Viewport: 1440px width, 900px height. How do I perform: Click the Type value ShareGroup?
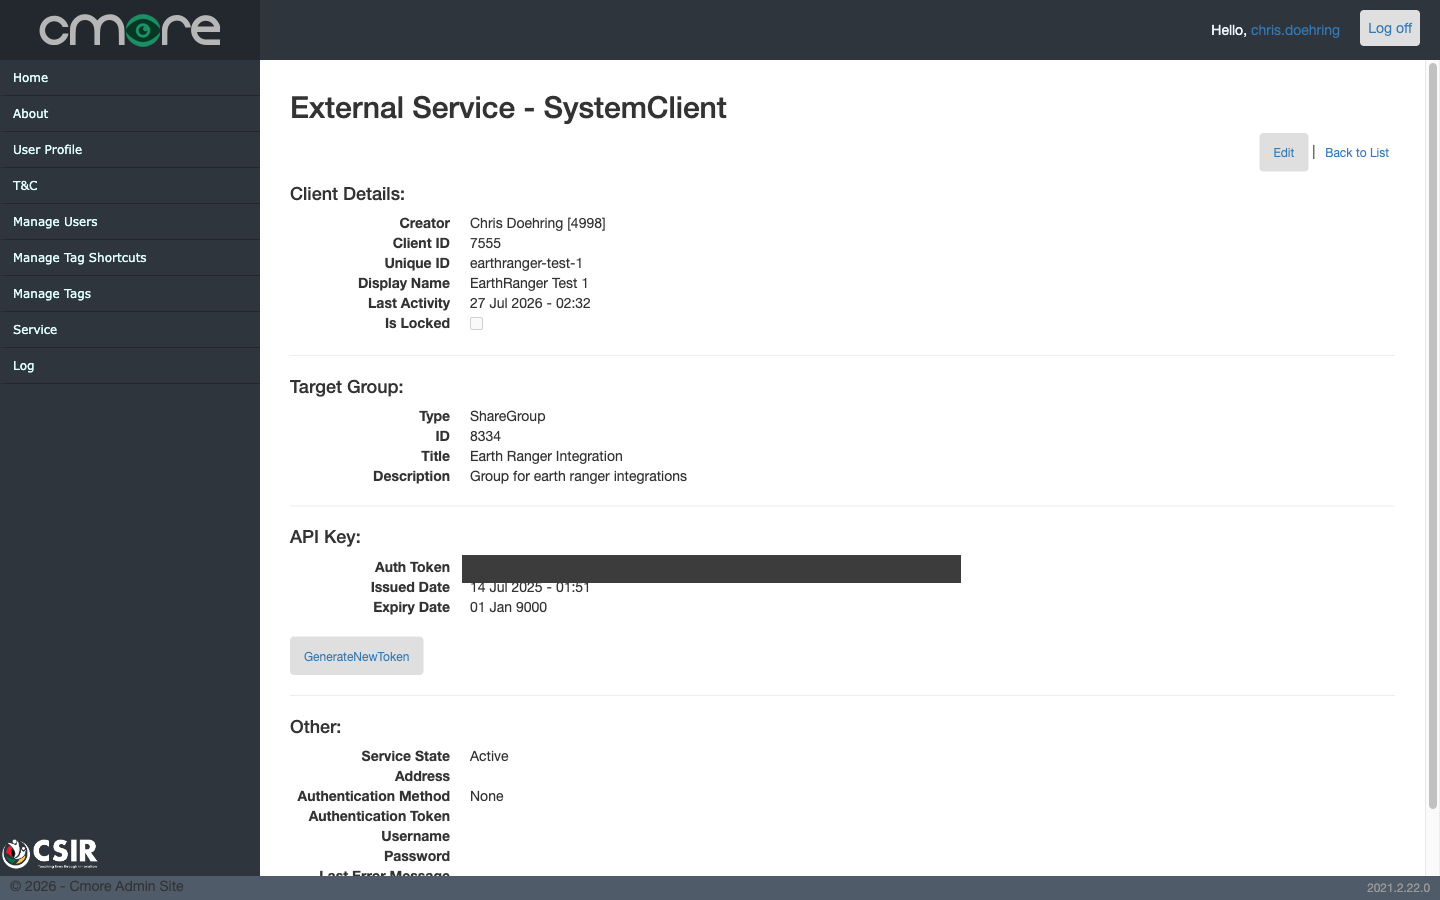pos(507,416)
